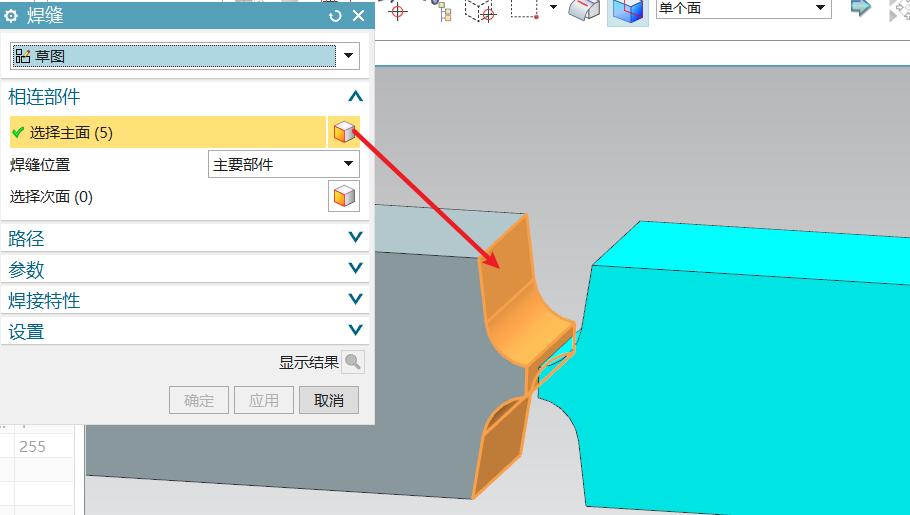The height and width of the screenshot is (515, 910).
Task: Click the 取消 button
Action: [x=329, y=400]
